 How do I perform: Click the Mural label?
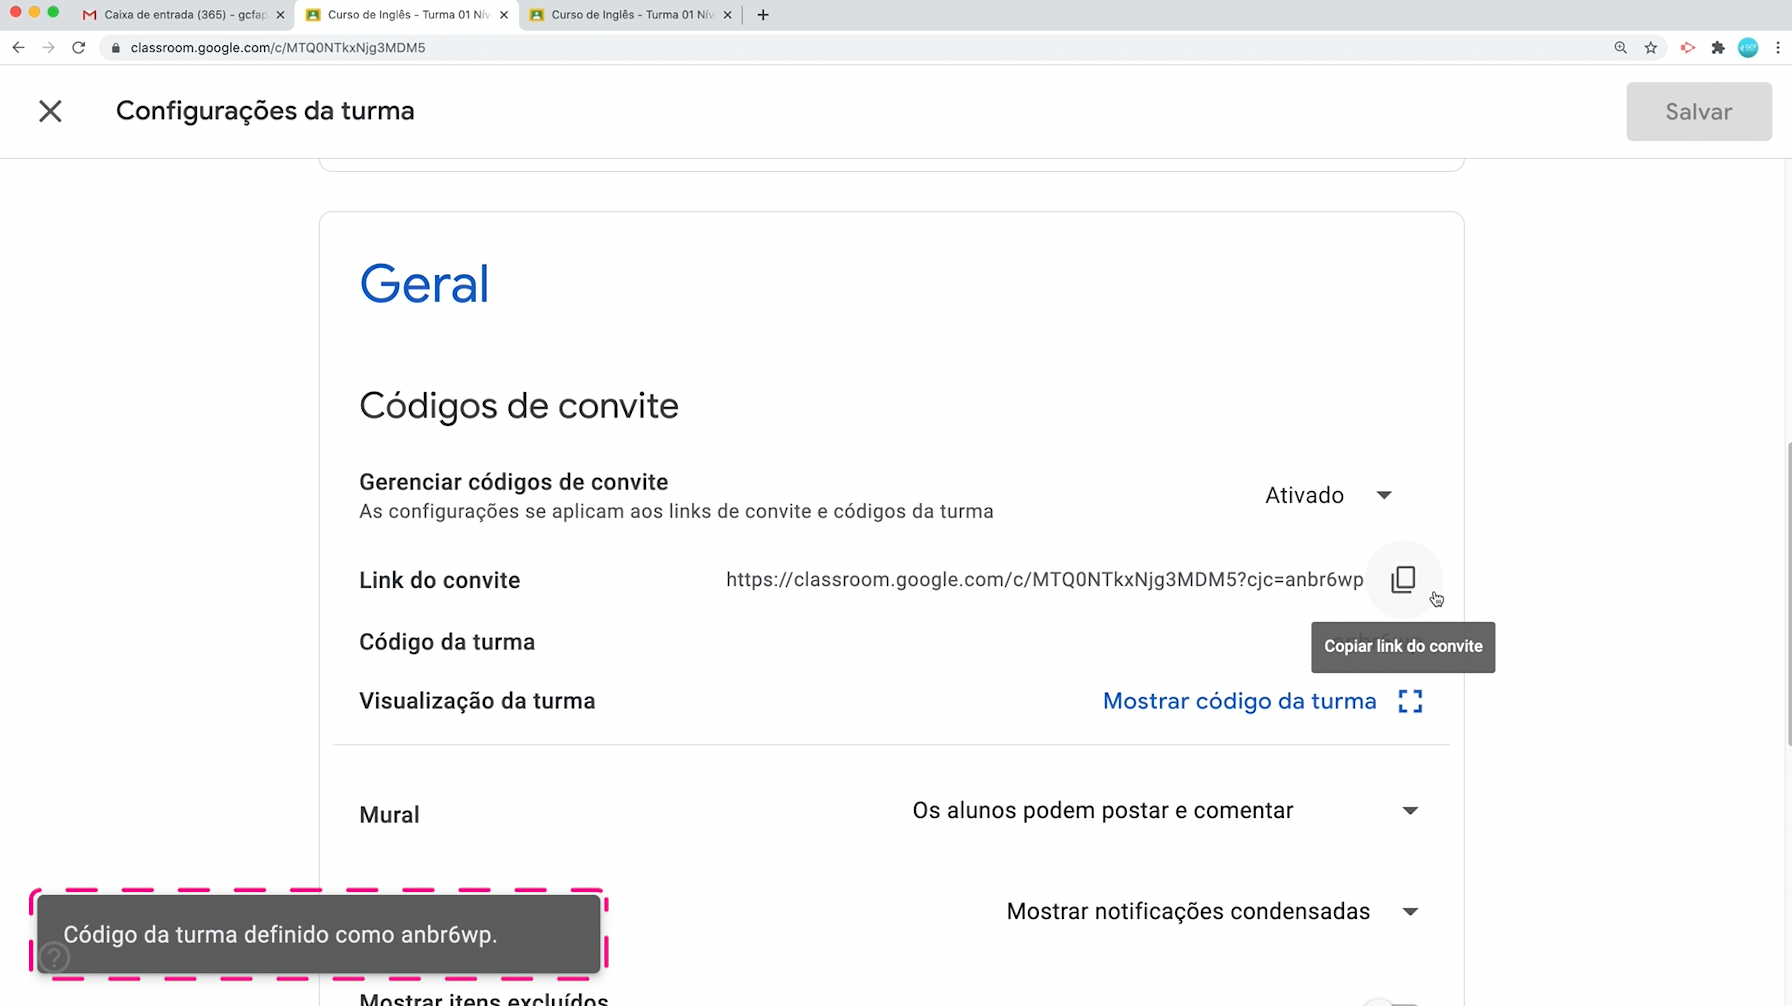[389, 815]
